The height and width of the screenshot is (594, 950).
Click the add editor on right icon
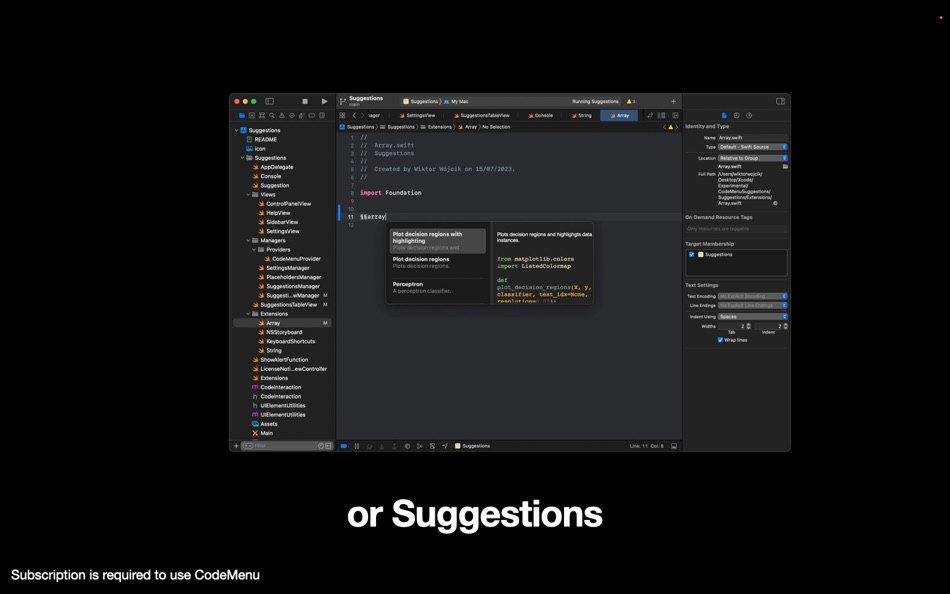675,115
